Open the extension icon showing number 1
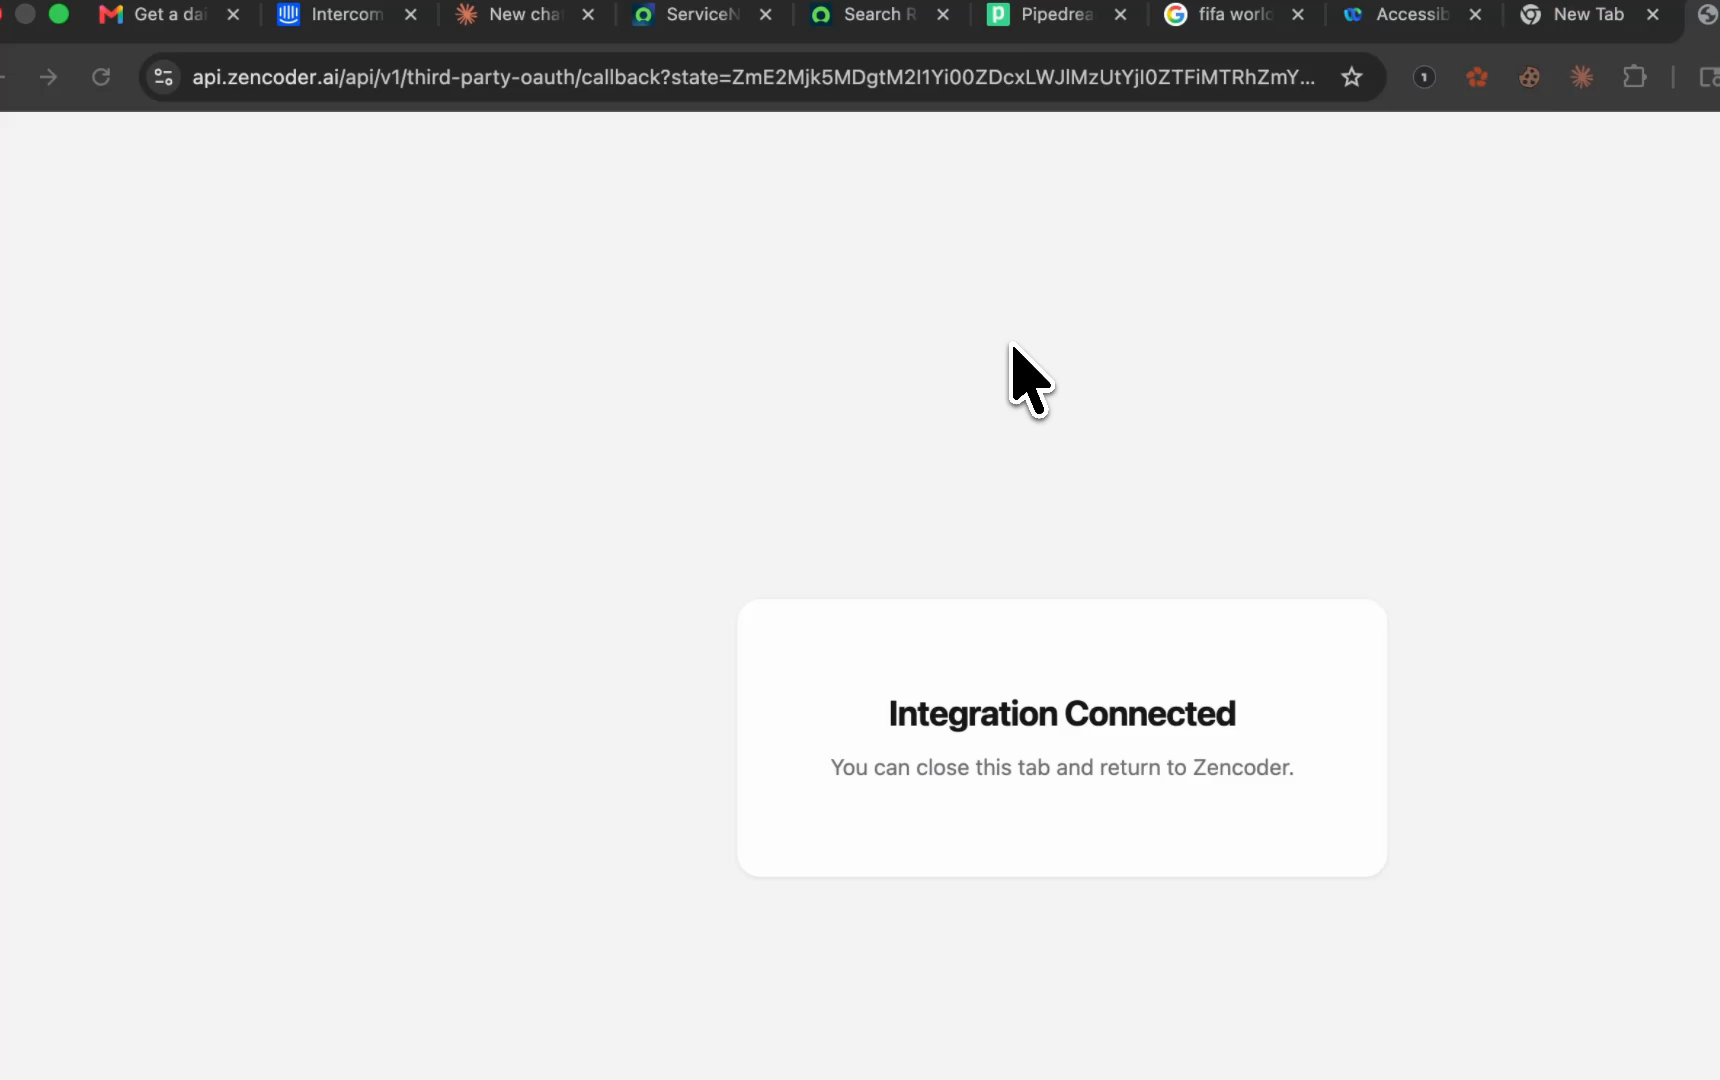This screenshot has width=1720, height=1080. click(x=1424, y=77)
